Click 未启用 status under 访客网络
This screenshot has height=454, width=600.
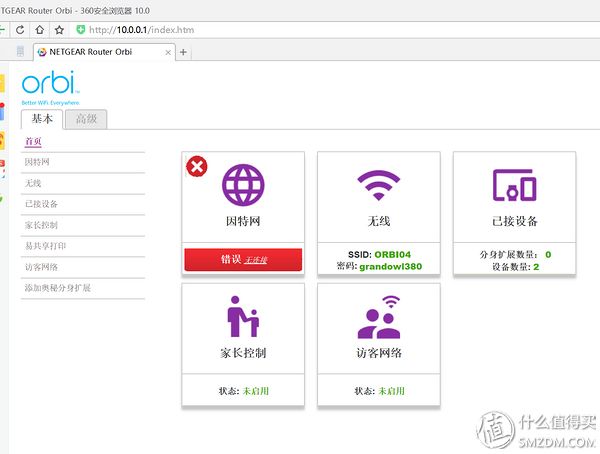(x=391, y=391)
